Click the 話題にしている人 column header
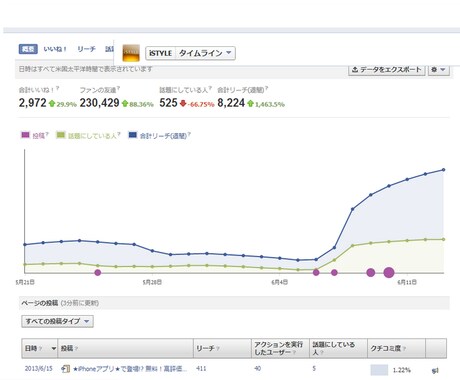The image size is (460, 380). point(338,348)
